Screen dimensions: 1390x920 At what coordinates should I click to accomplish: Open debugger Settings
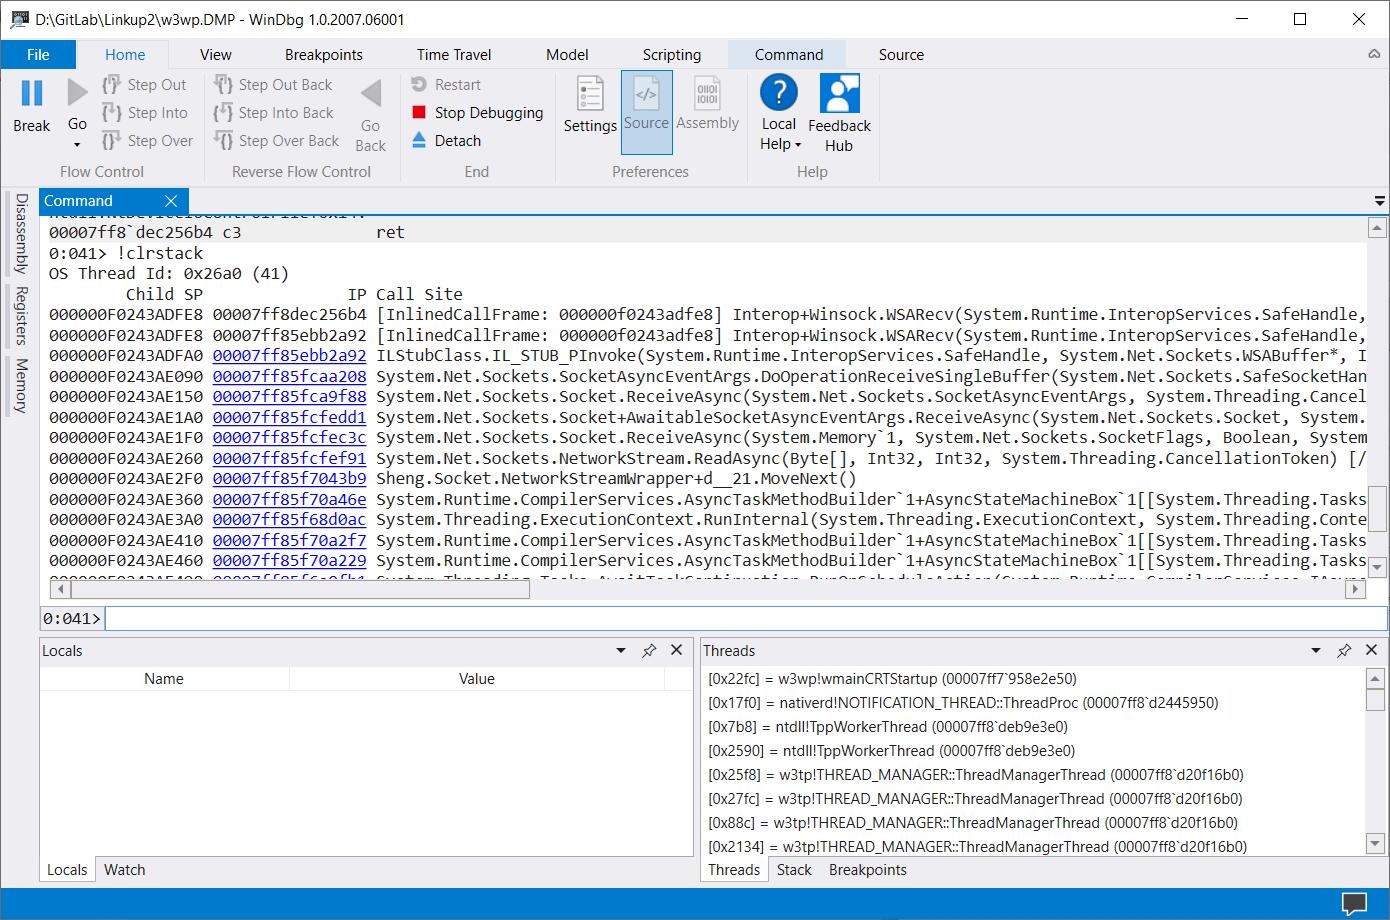pos(590,105)
